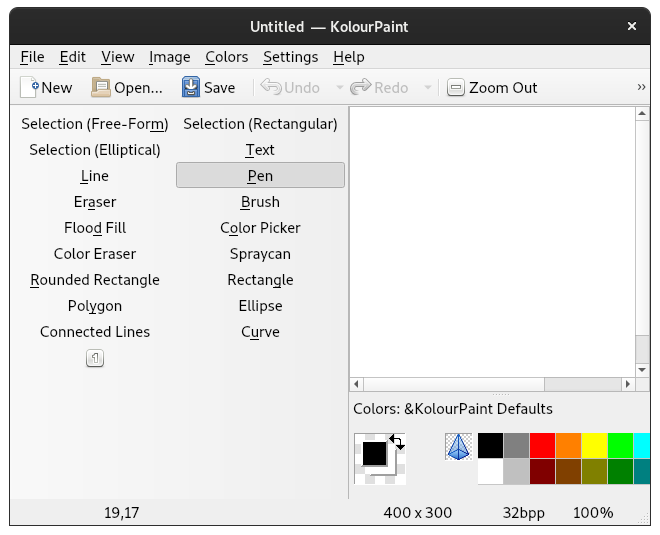Expand the Undo history dropdown arrow
The height and width of the screenshot is (535, 660).
[339, 88]
